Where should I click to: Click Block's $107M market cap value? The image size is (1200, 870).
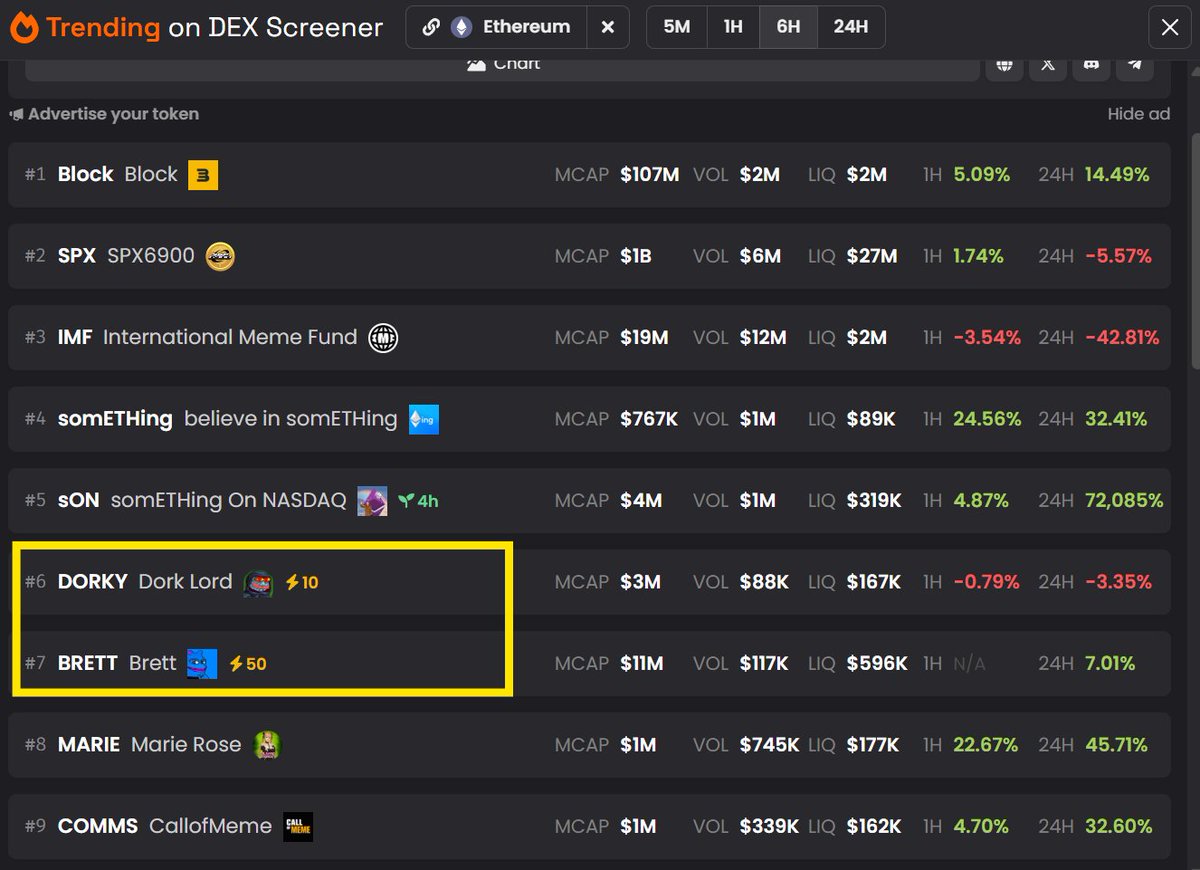click(650, 175)
